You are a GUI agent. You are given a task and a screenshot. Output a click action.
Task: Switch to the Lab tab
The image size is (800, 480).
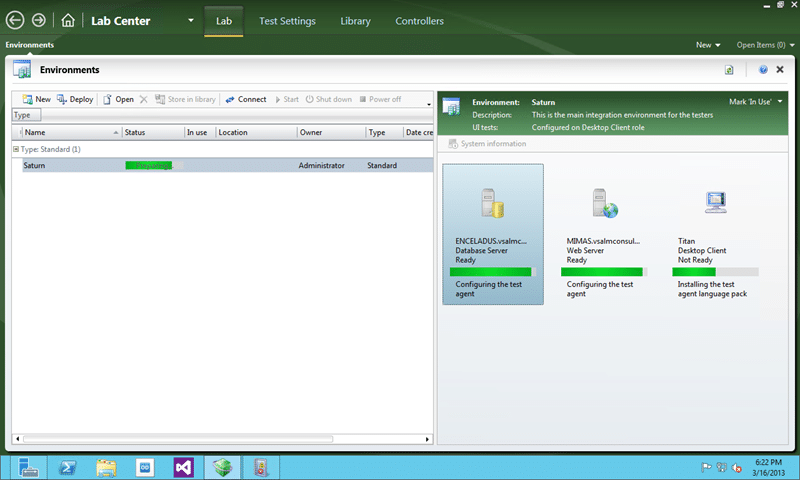tap(223, 21)
